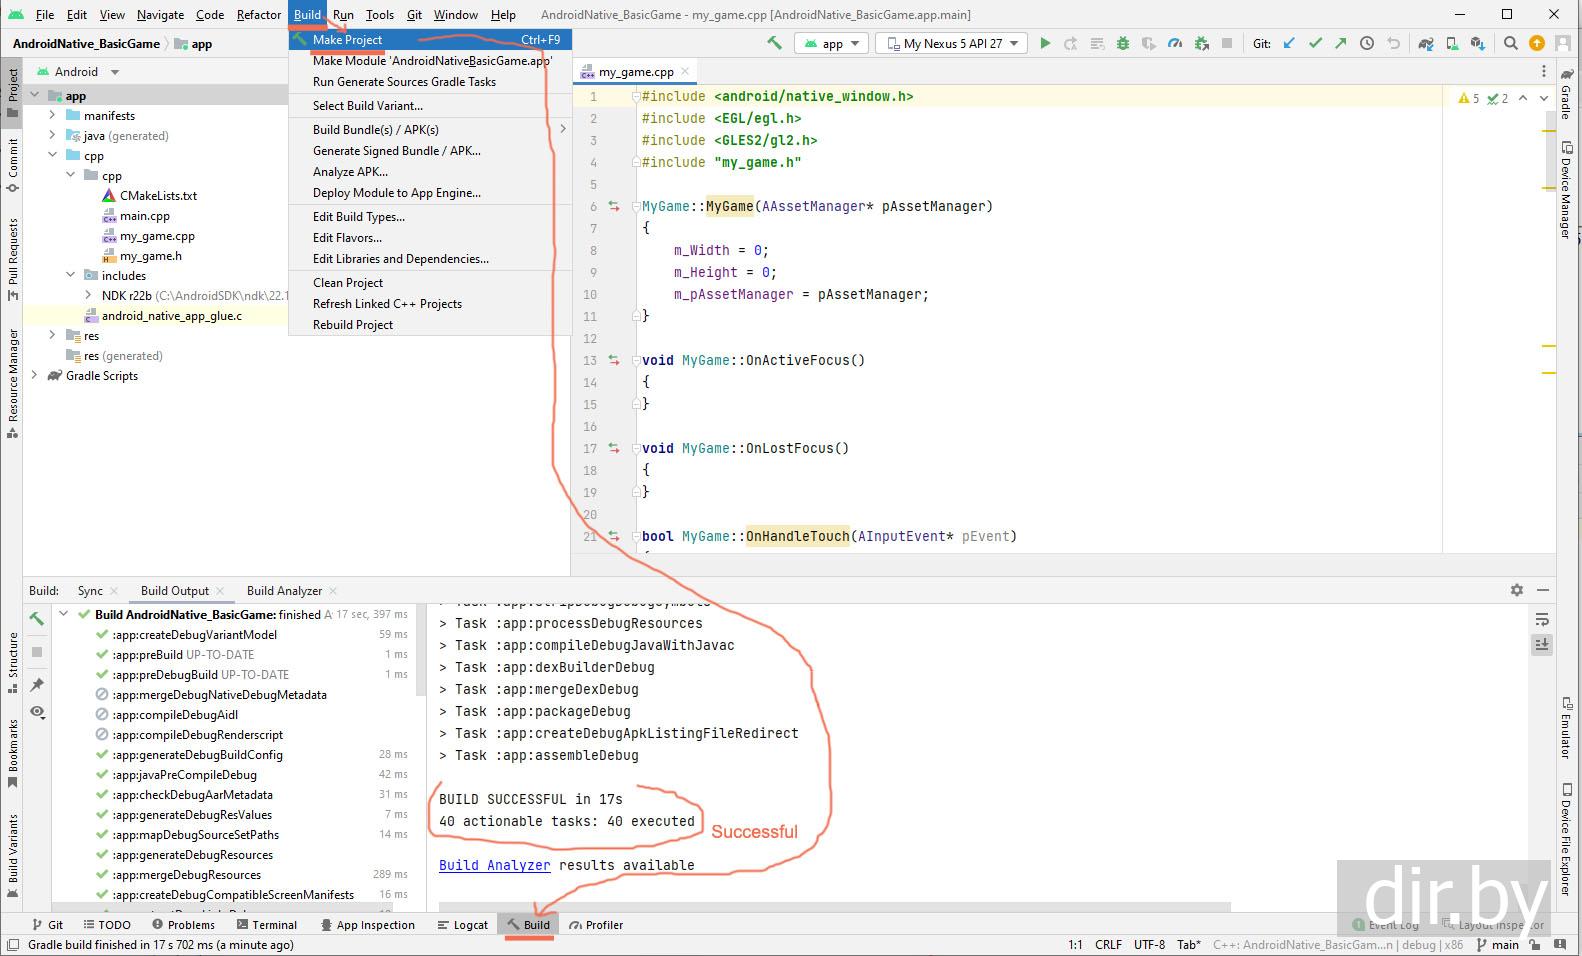Open Build panel settings gear
This screenshot has width=1582, height=956.
tap(1516, 590)
